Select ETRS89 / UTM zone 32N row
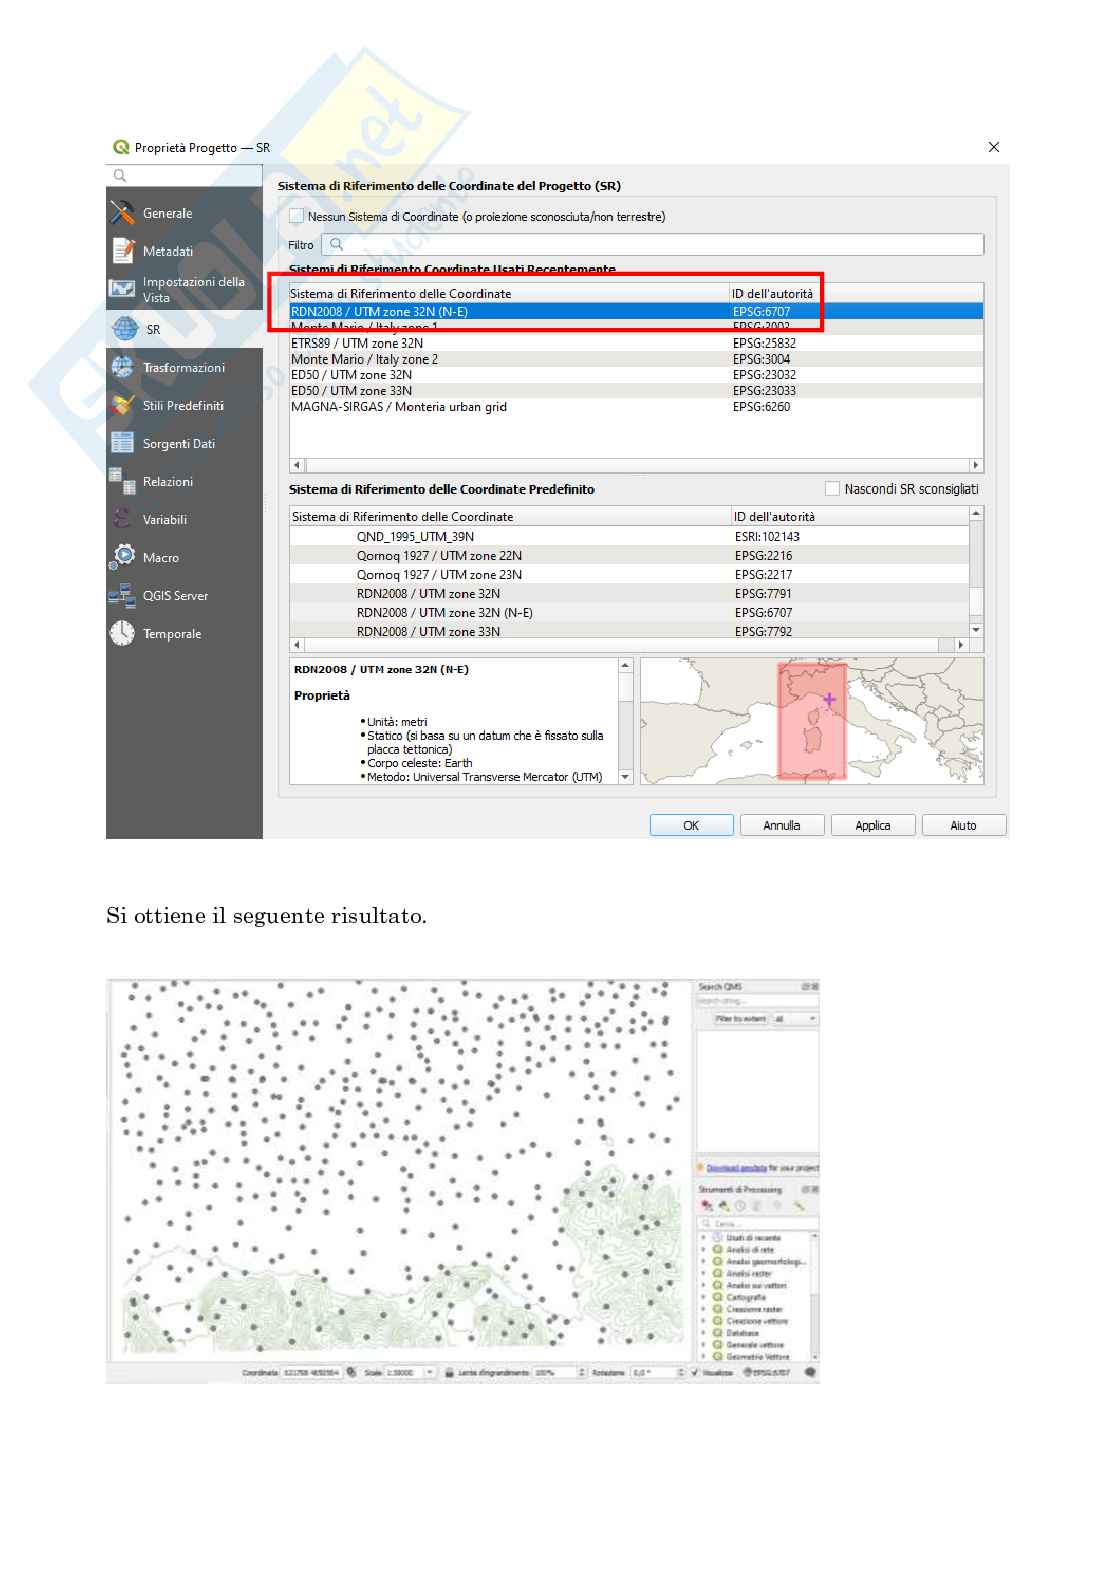This screenshot has width=1116, height=1579. (357, 343)
